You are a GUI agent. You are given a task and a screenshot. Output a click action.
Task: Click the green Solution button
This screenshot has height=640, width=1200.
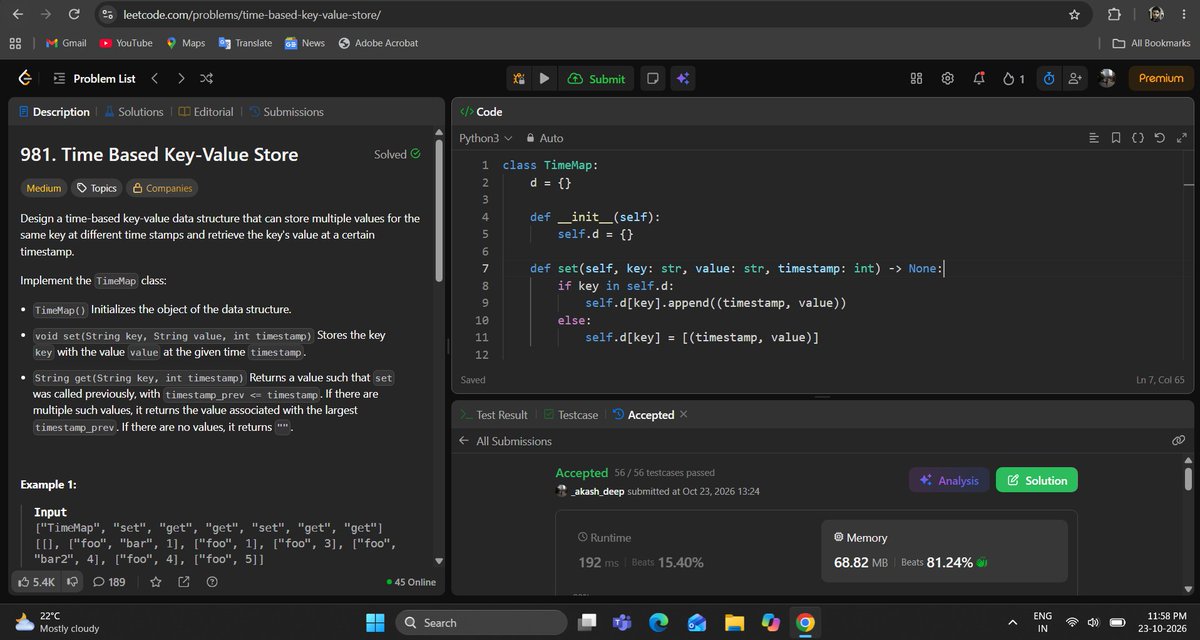click(x=1037, y=480)
